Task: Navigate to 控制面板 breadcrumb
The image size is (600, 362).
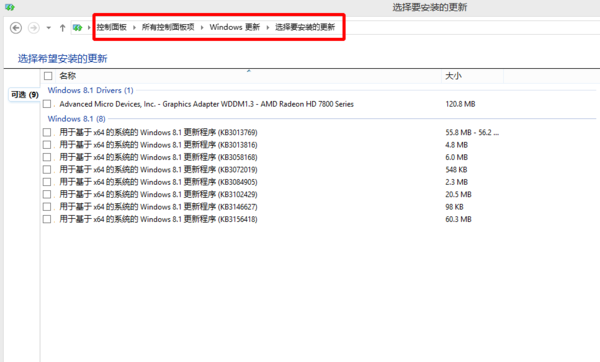Action: tap(112, 27)
